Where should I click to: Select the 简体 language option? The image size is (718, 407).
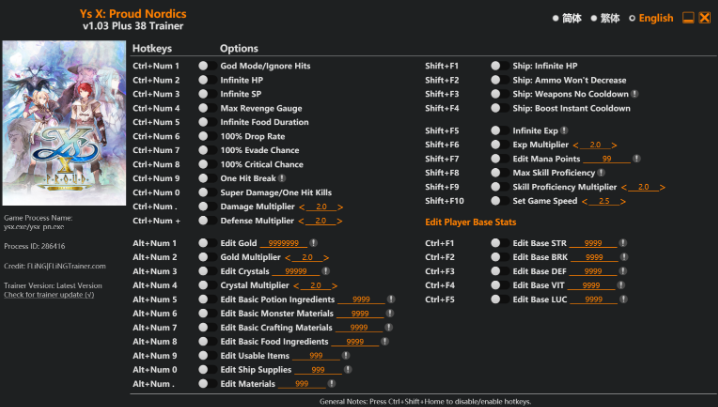[567, 18]
